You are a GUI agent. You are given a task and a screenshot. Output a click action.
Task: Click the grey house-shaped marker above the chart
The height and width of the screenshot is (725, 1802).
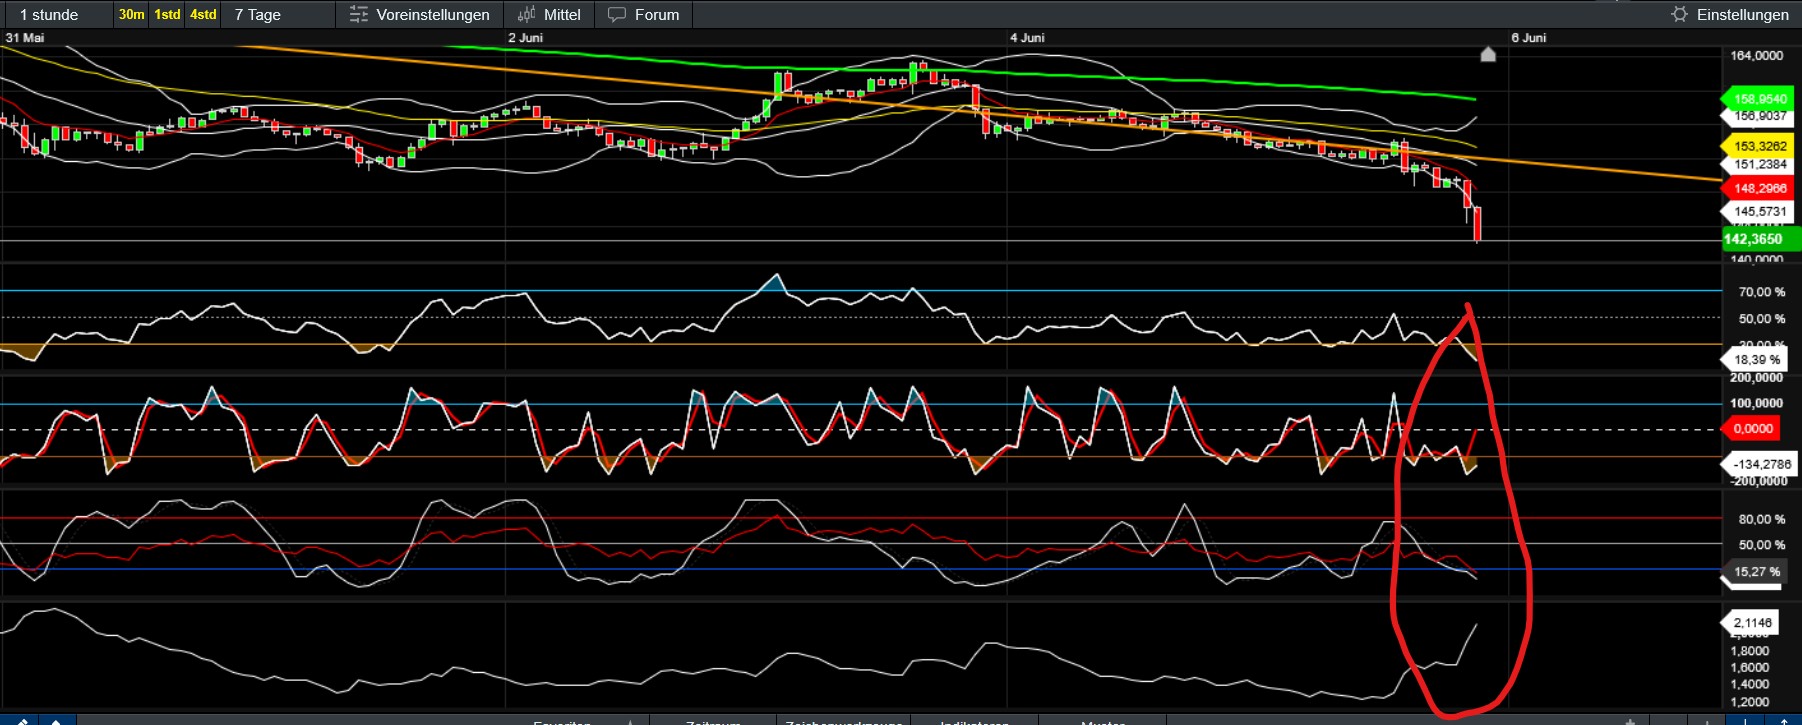[x=1488, y=54]
